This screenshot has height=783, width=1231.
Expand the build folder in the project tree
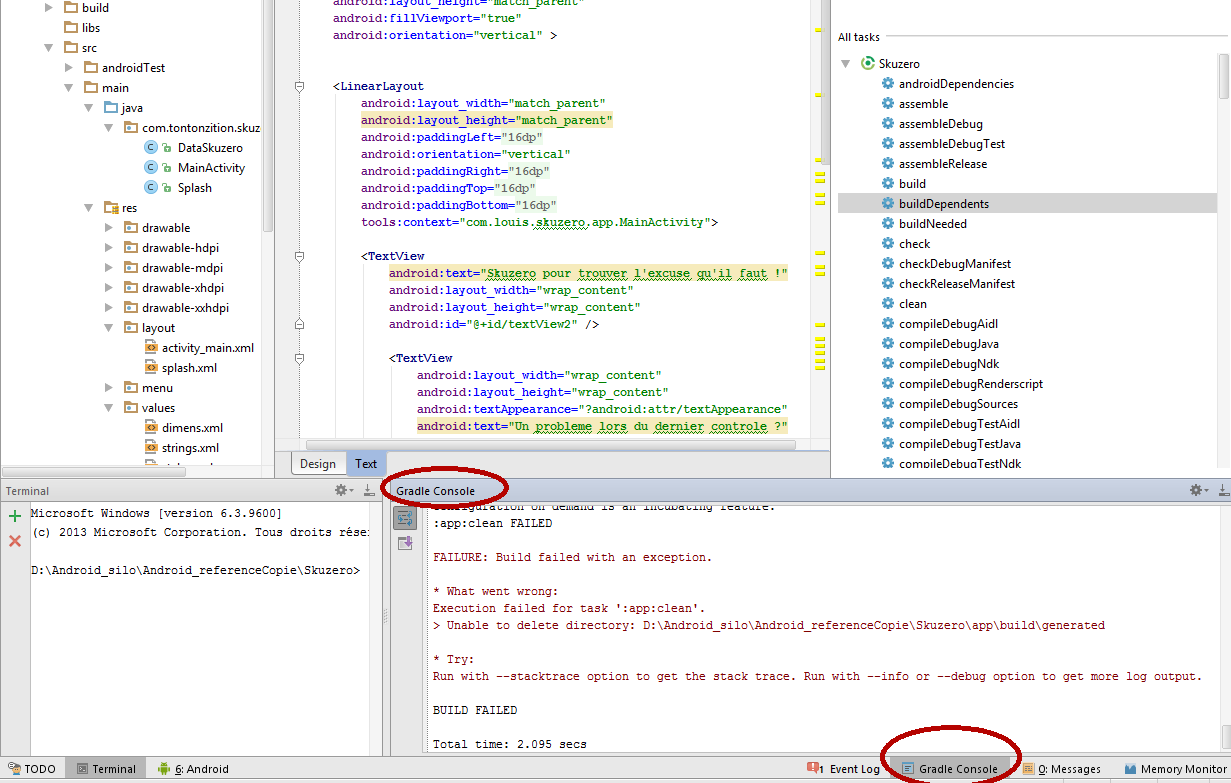pos(49,8)
